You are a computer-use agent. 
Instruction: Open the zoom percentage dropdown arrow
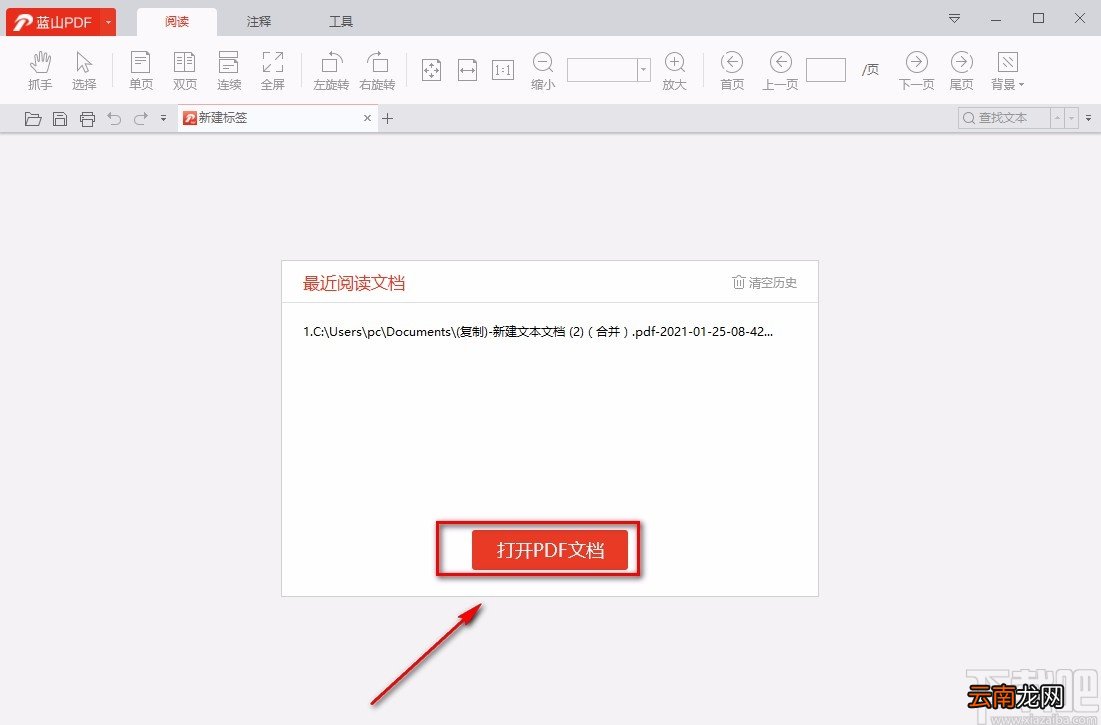pos(643,69)
